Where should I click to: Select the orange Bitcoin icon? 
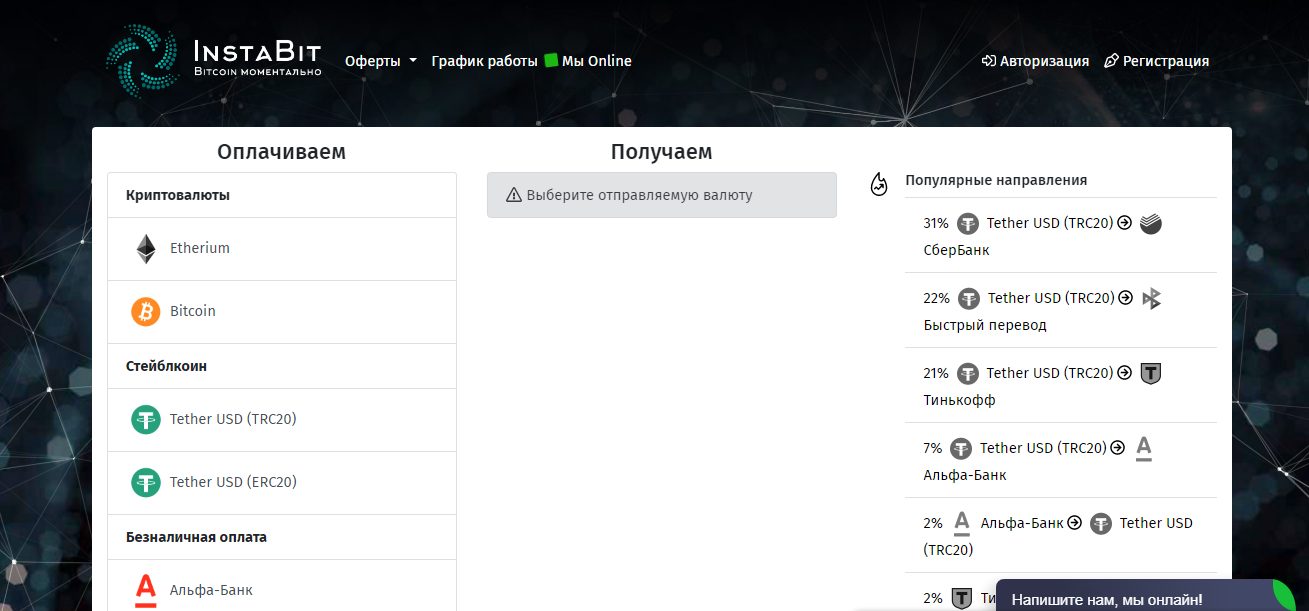pyautogui.click(x=146, y=312)
